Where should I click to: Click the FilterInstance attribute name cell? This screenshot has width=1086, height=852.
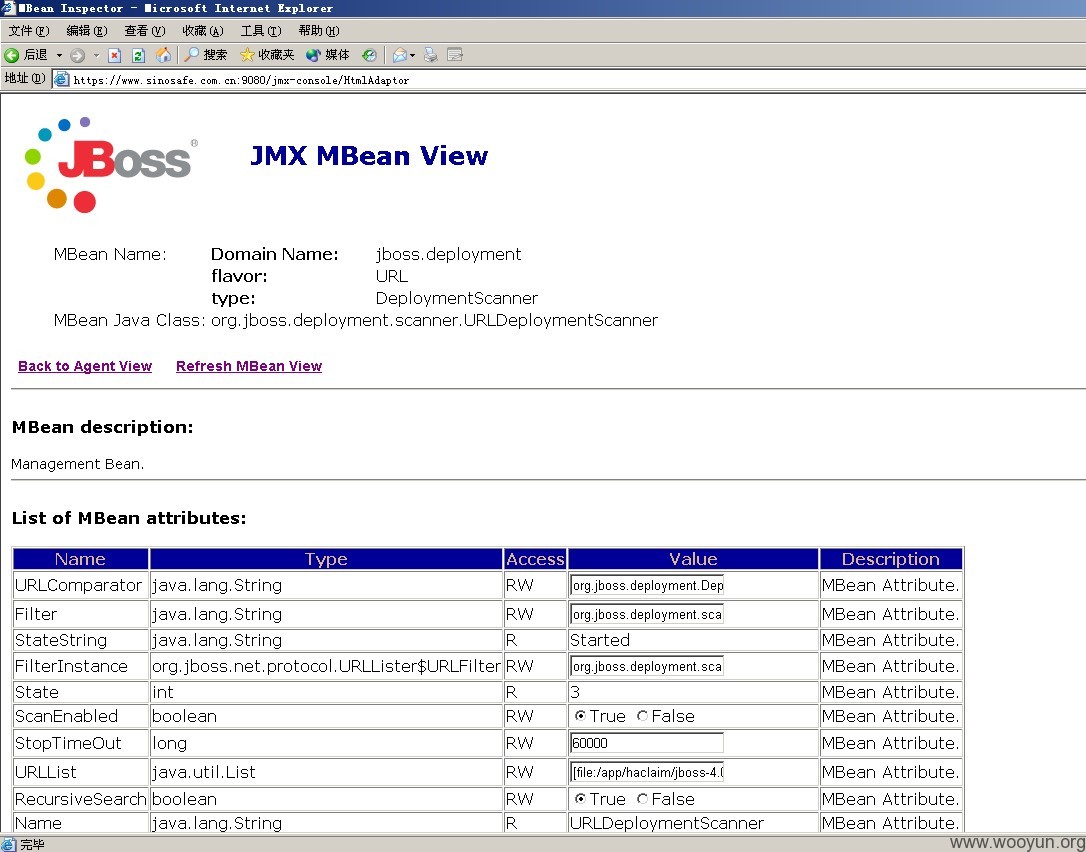click(x=80, y=666)
